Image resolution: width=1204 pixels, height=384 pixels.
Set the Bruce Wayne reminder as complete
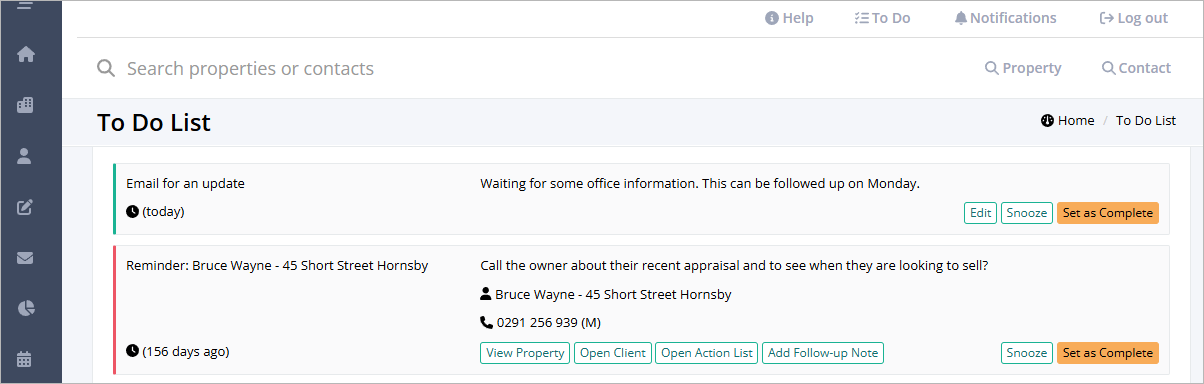coord(1107,353)
